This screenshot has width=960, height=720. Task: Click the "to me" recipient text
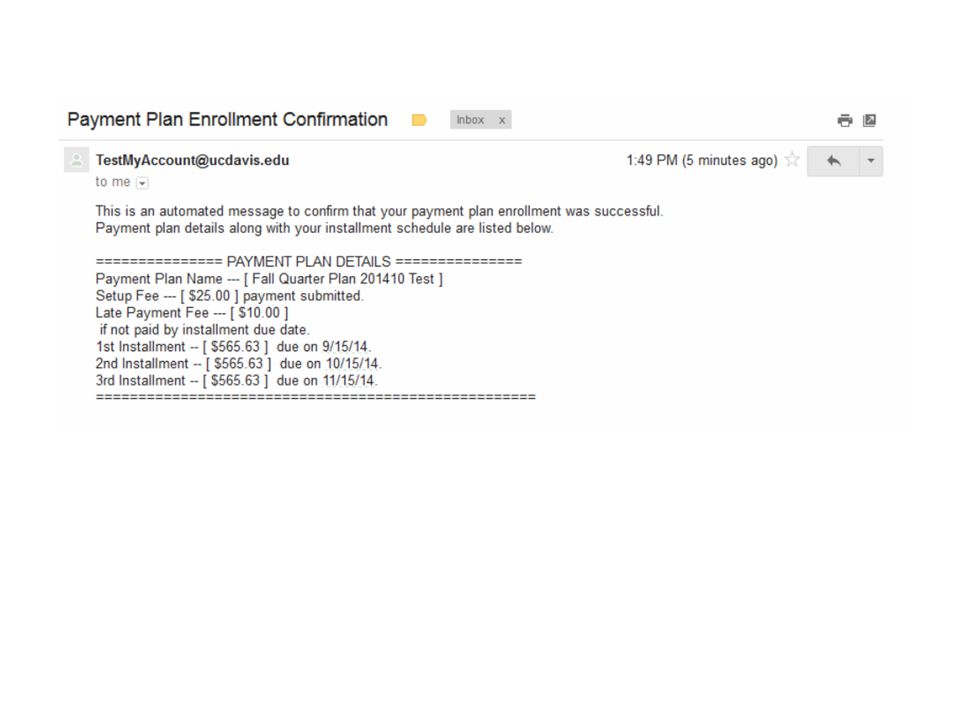coord(113,182)
